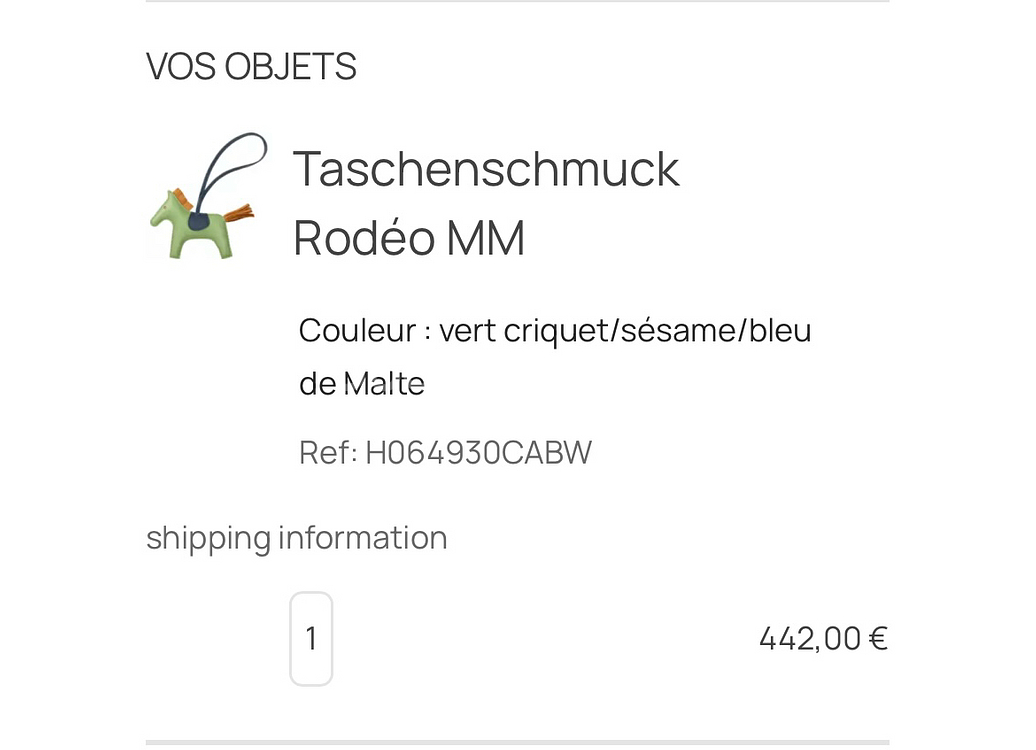Open the Taschenschmuck product title

point(485,168)
